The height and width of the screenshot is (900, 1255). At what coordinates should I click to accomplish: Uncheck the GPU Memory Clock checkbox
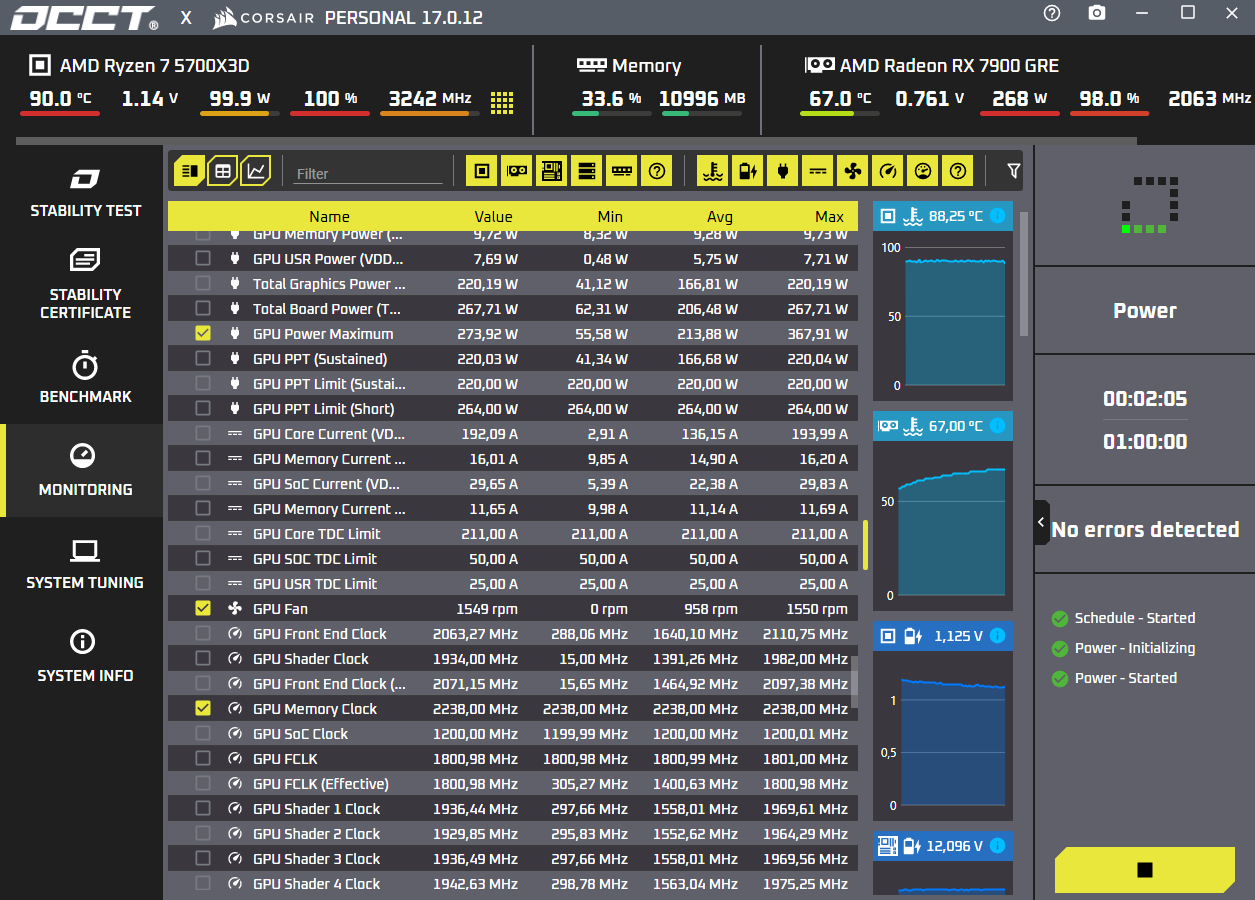tap(203, 708)
